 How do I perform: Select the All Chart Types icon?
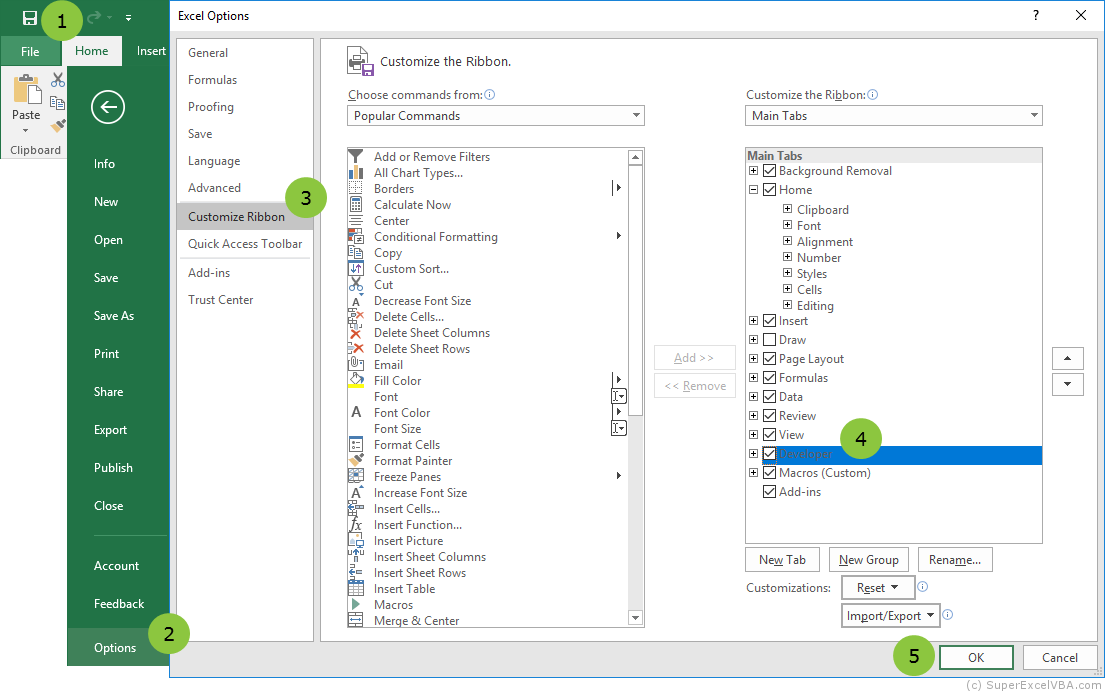356,173
